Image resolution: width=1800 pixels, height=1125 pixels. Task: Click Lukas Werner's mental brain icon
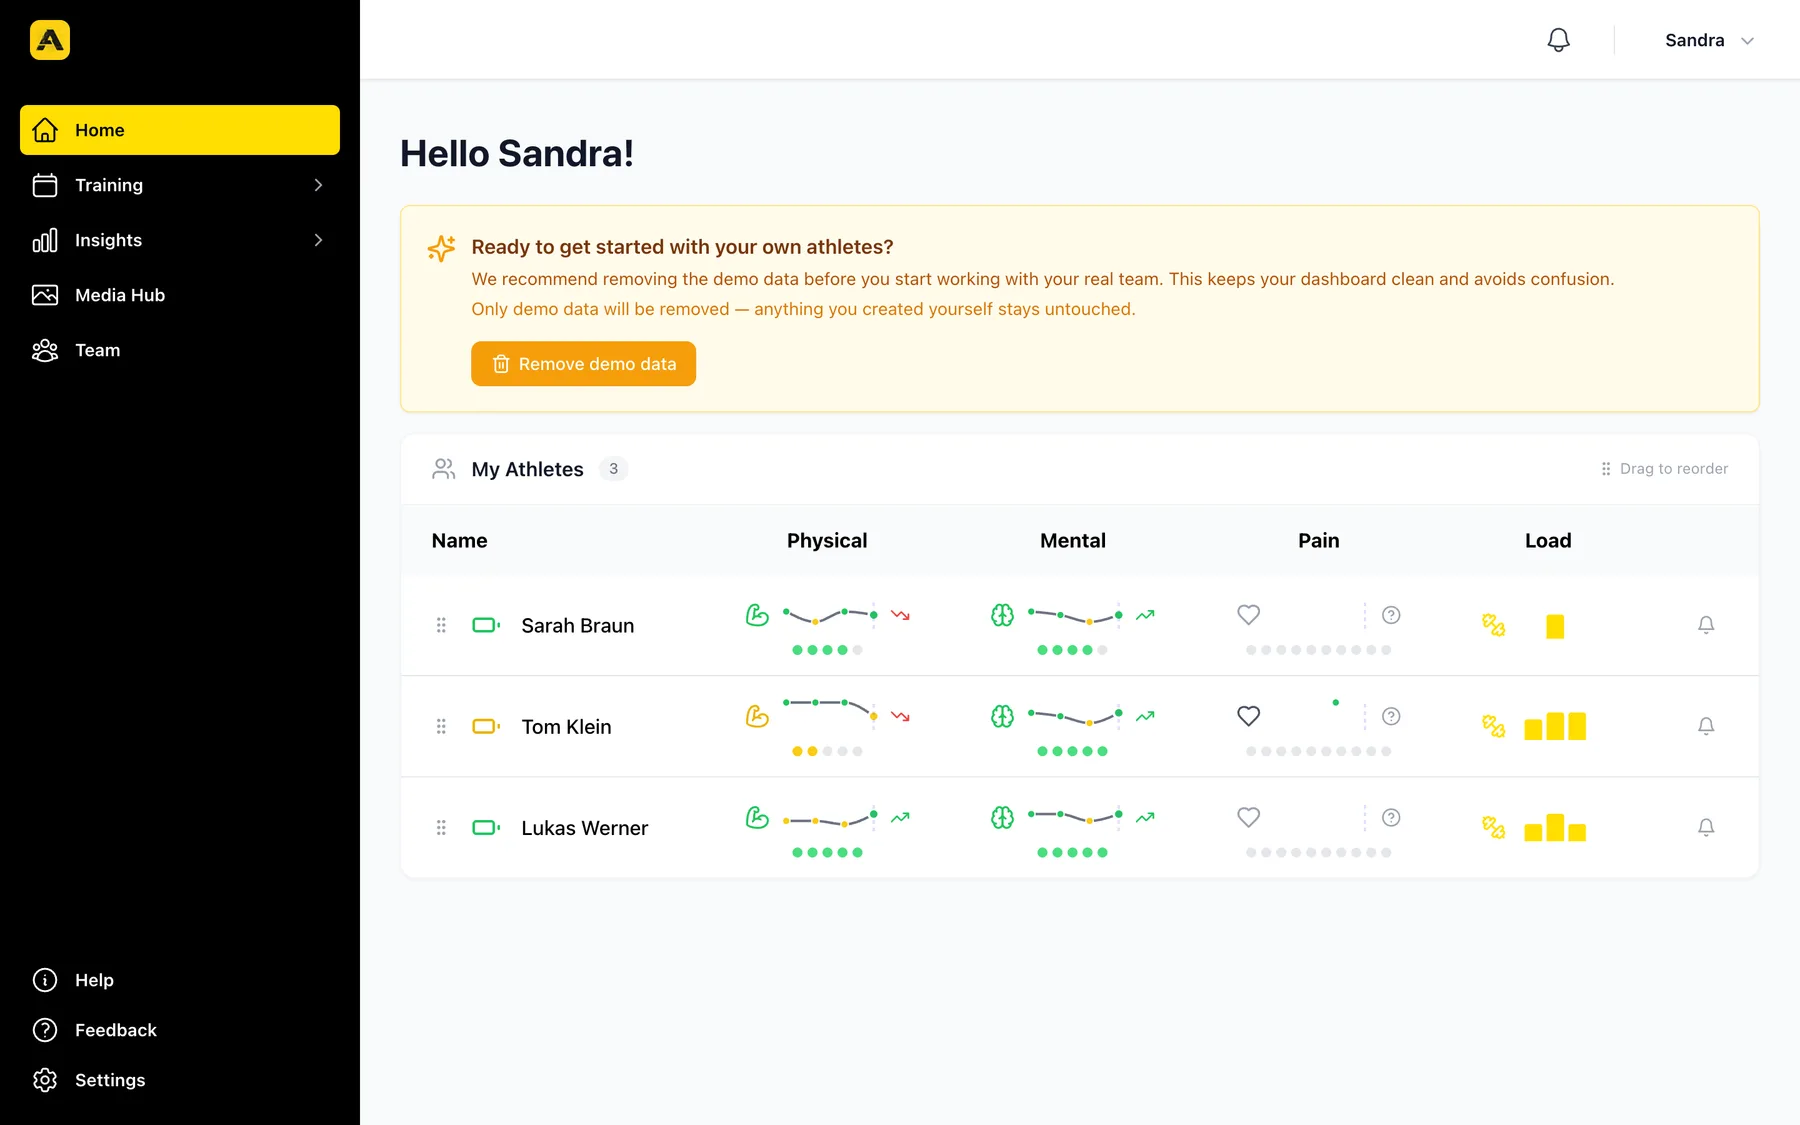(x=1002, y=817)
